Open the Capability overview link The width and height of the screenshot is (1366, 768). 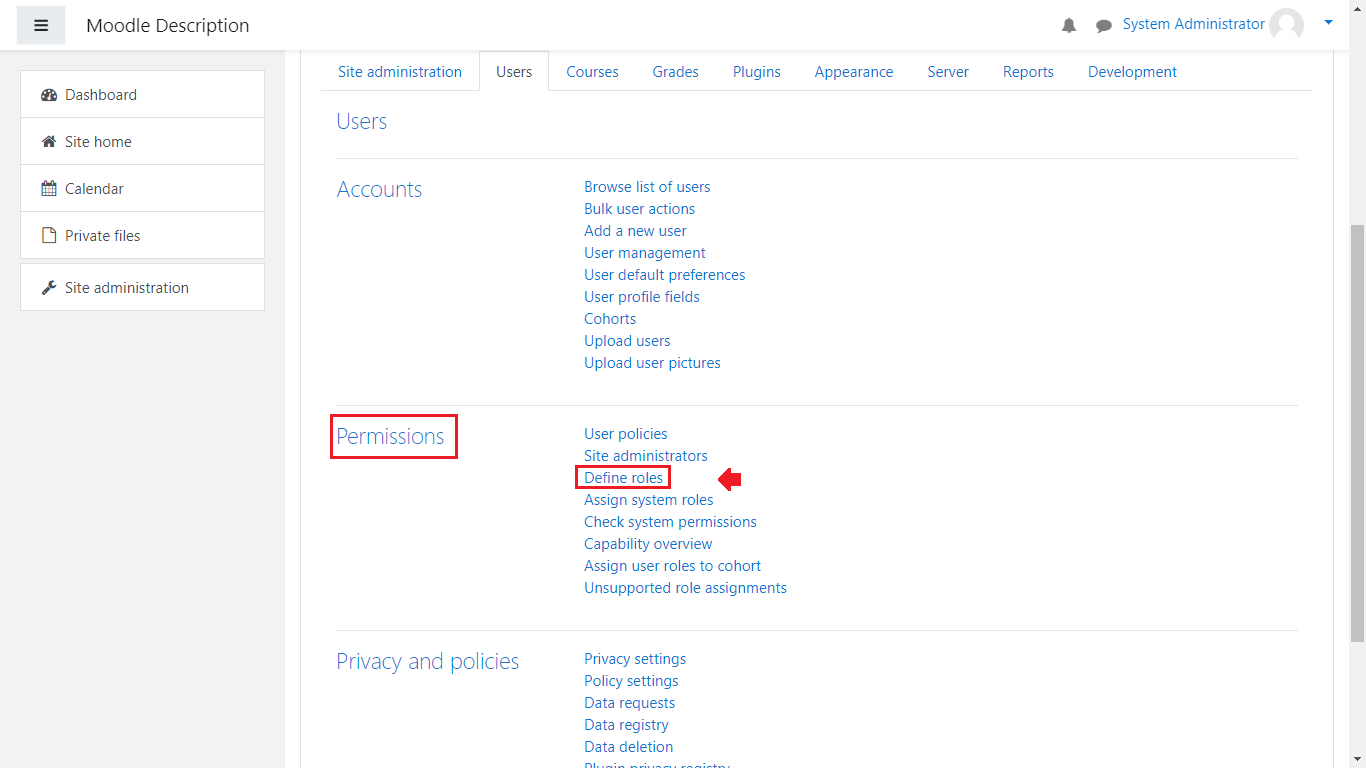648,544
